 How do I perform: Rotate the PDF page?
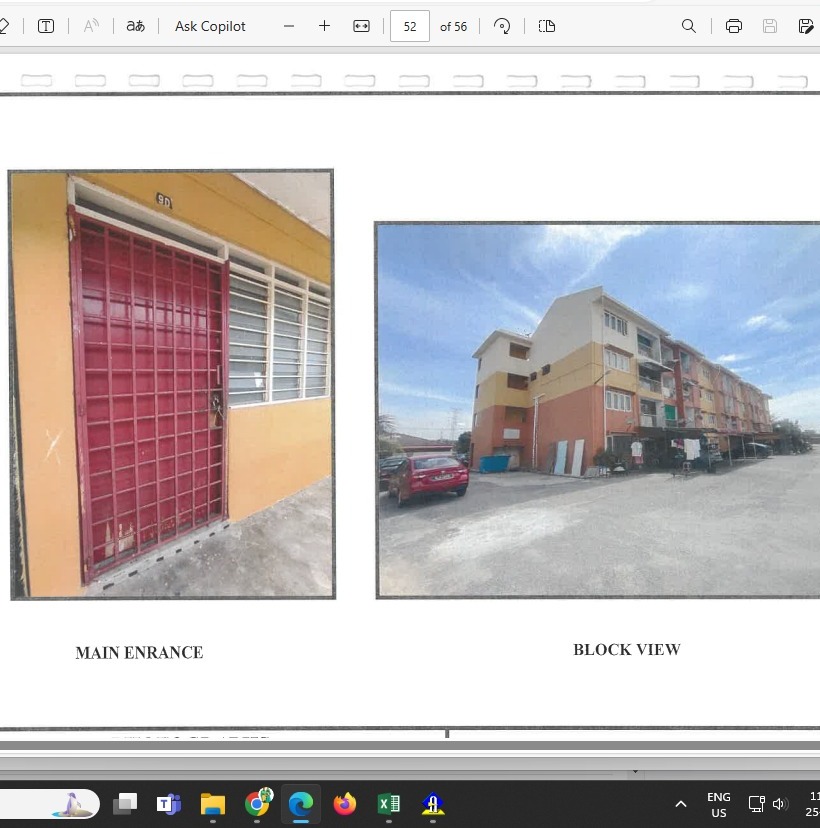pyautogui.click(x=502, y=26)
